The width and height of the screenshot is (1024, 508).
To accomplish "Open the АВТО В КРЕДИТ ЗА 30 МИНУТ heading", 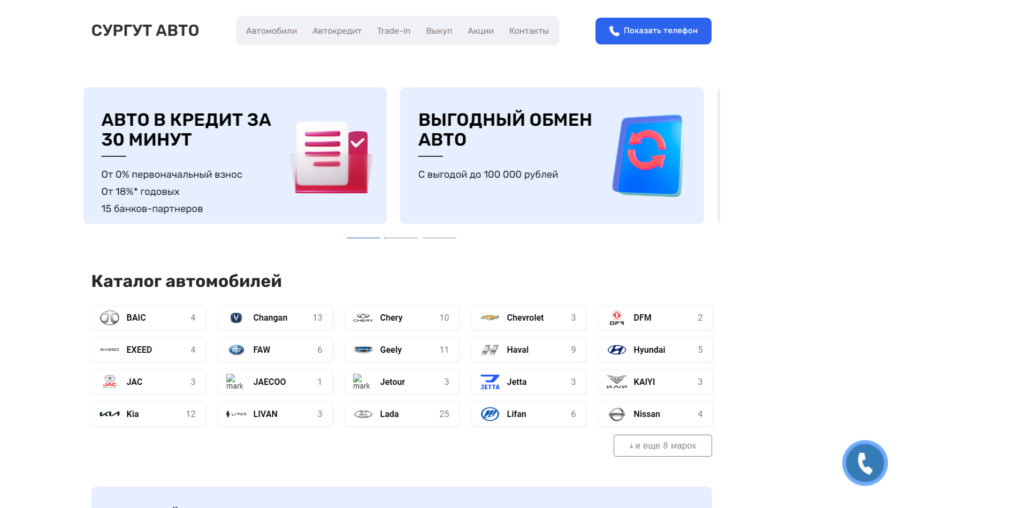I will tap(186, 129).
